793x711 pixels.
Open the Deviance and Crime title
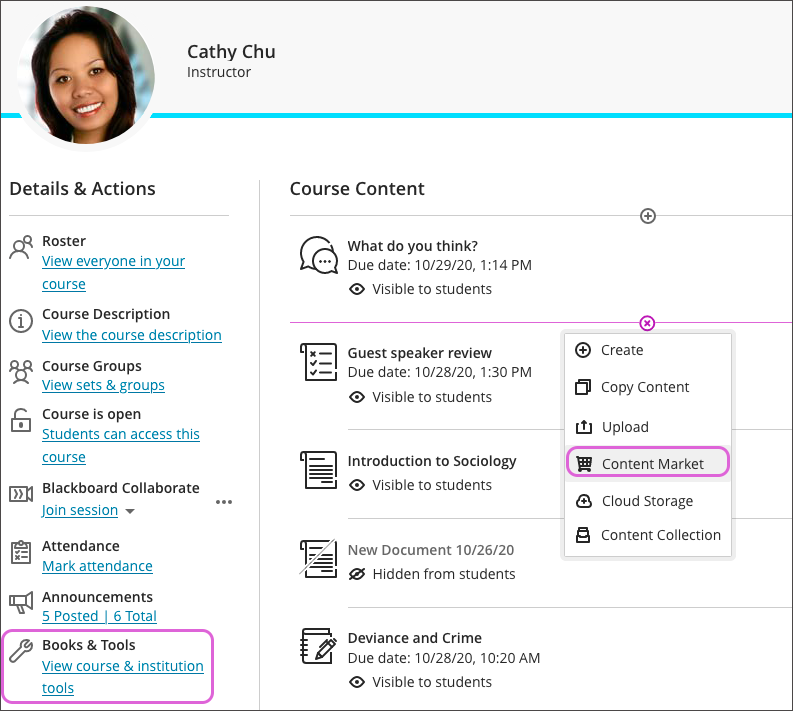(x=414, y=638)
